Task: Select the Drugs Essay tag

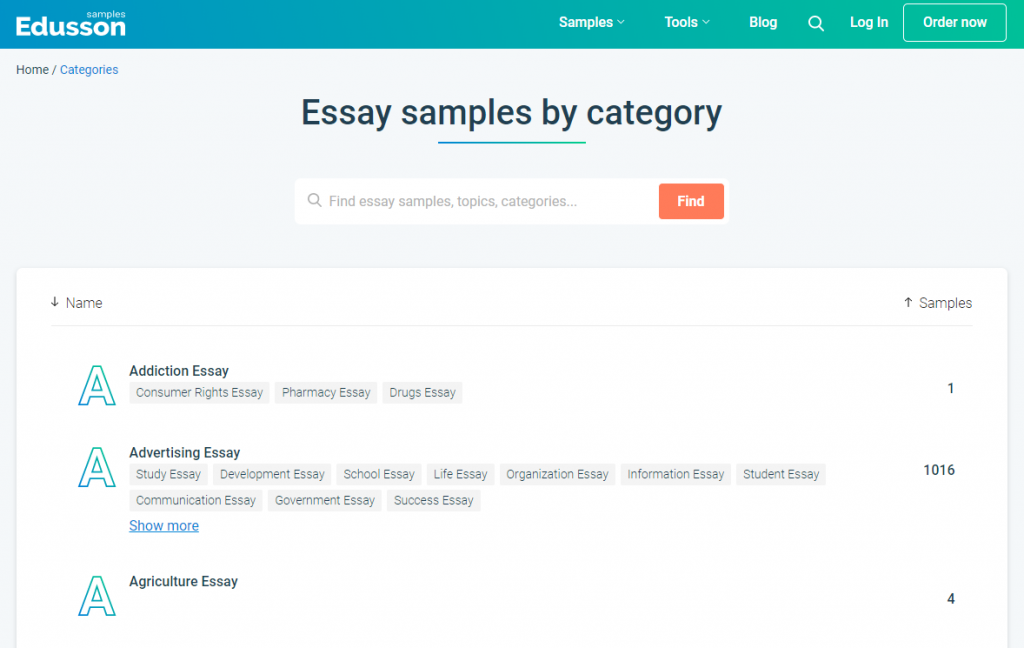Action: [423, 393]
